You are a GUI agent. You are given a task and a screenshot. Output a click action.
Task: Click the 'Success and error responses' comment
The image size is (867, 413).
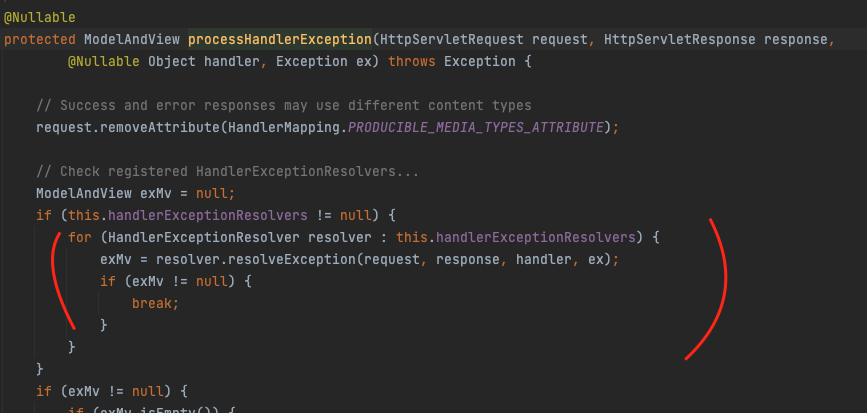click(284, 106)
